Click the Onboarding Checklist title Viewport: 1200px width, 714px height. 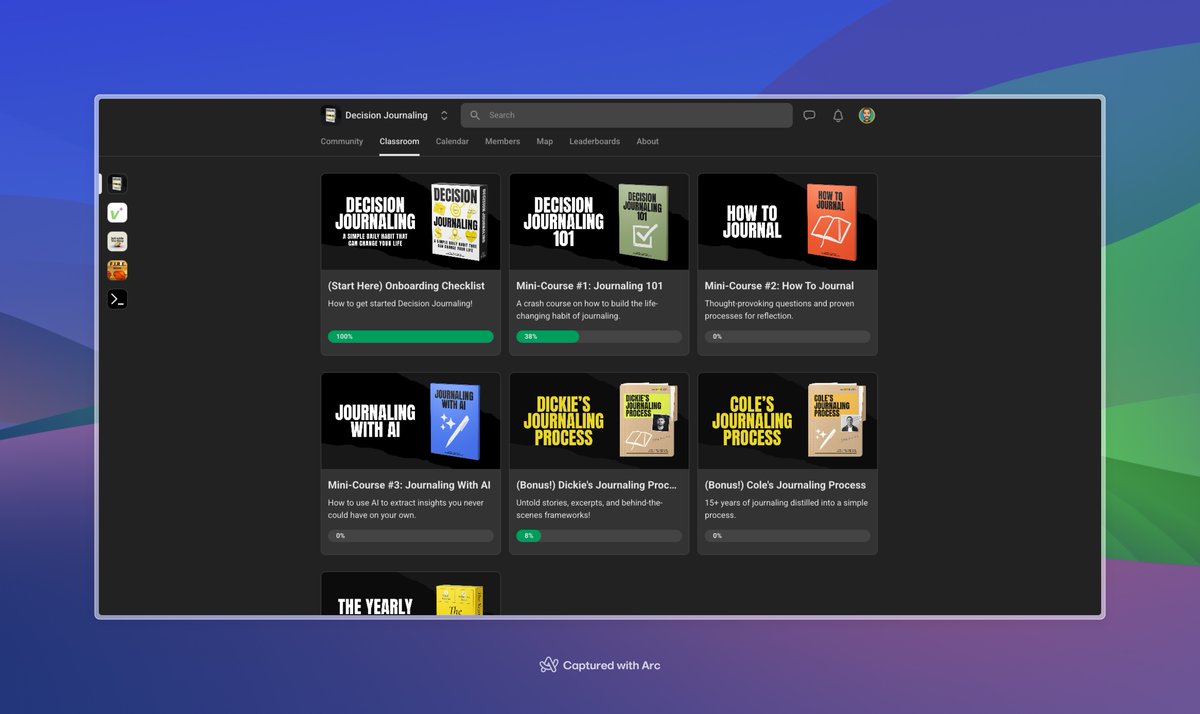tap(406, 286)
